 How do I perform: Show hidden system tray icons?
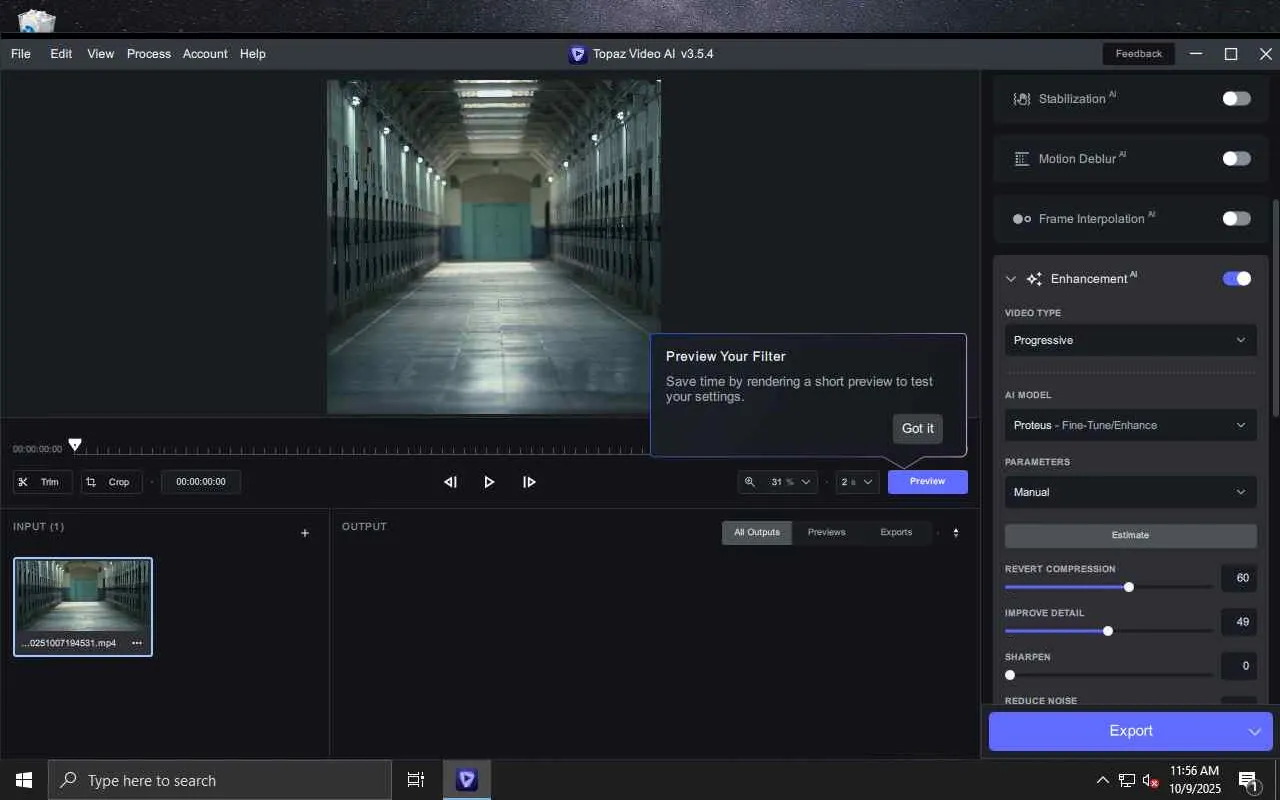tap(1103, 780)
